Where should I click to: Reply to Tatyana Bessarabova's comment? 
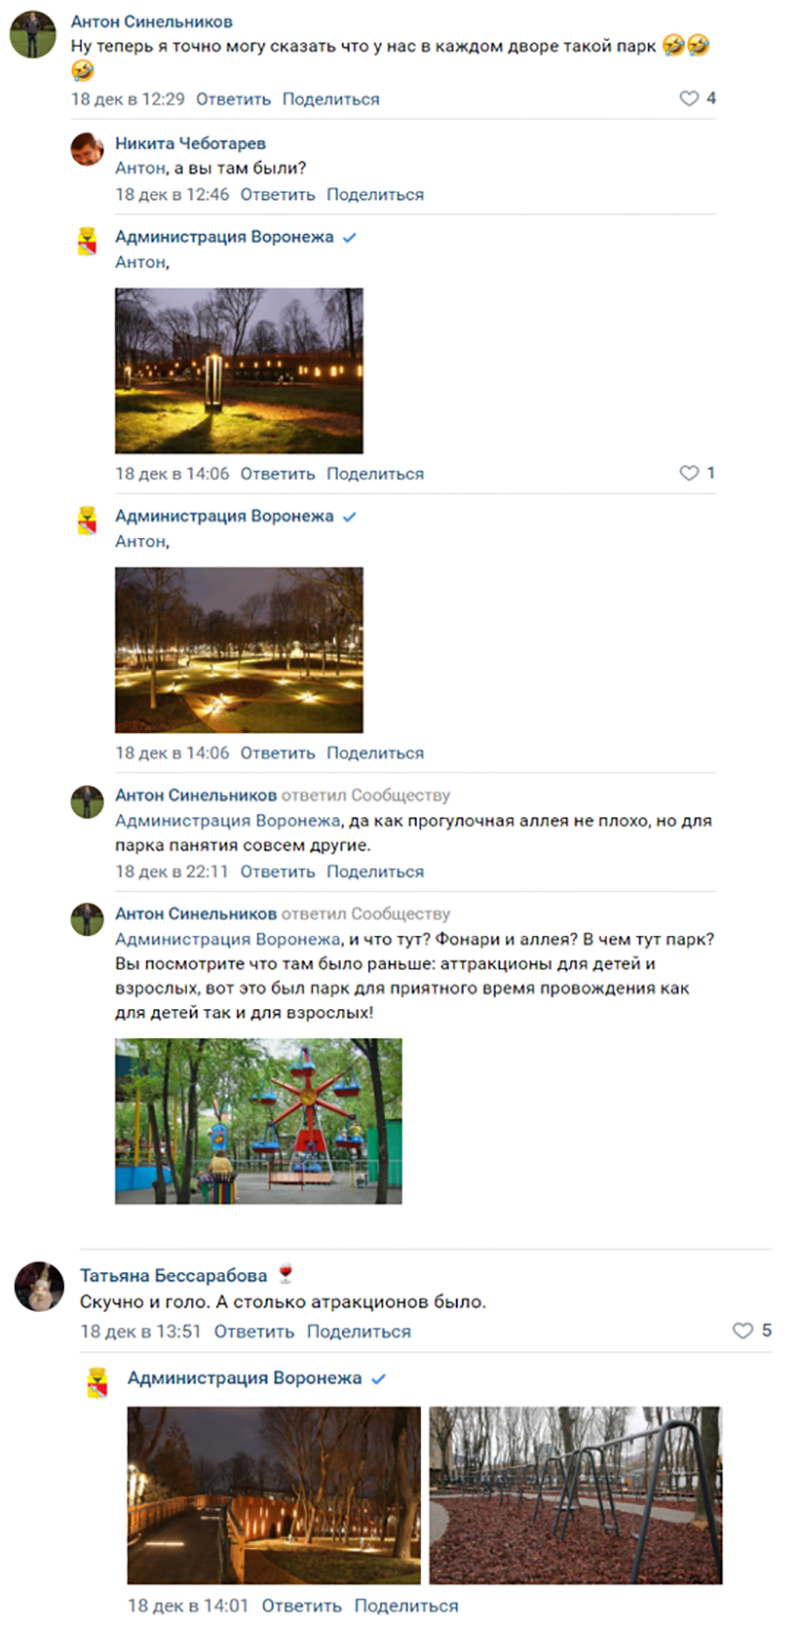click(x=254, y=1331)
